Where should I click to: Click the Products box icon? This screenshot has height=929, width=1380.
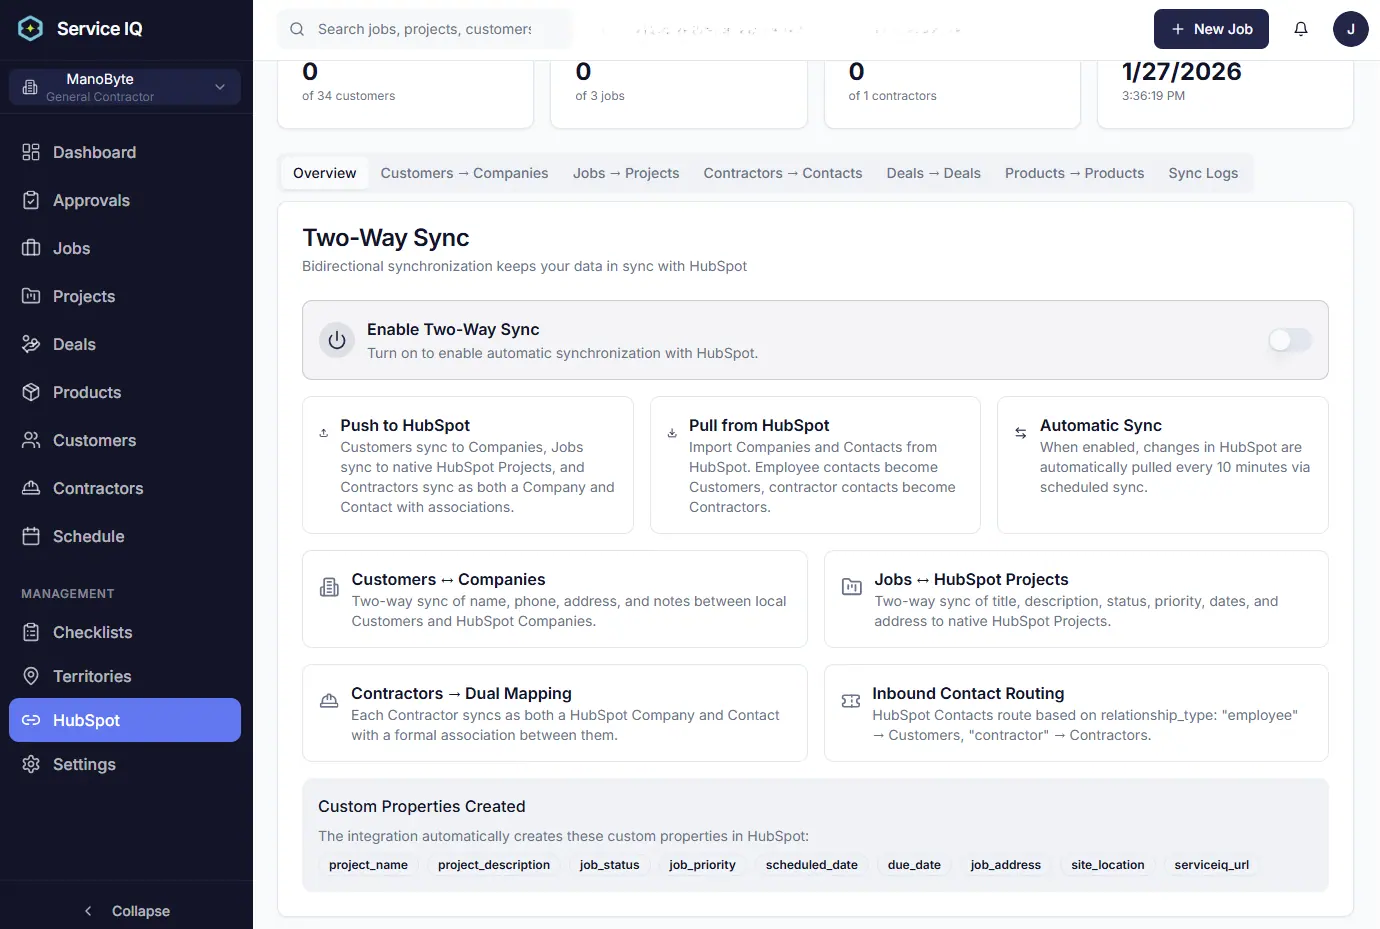(31, 392)
